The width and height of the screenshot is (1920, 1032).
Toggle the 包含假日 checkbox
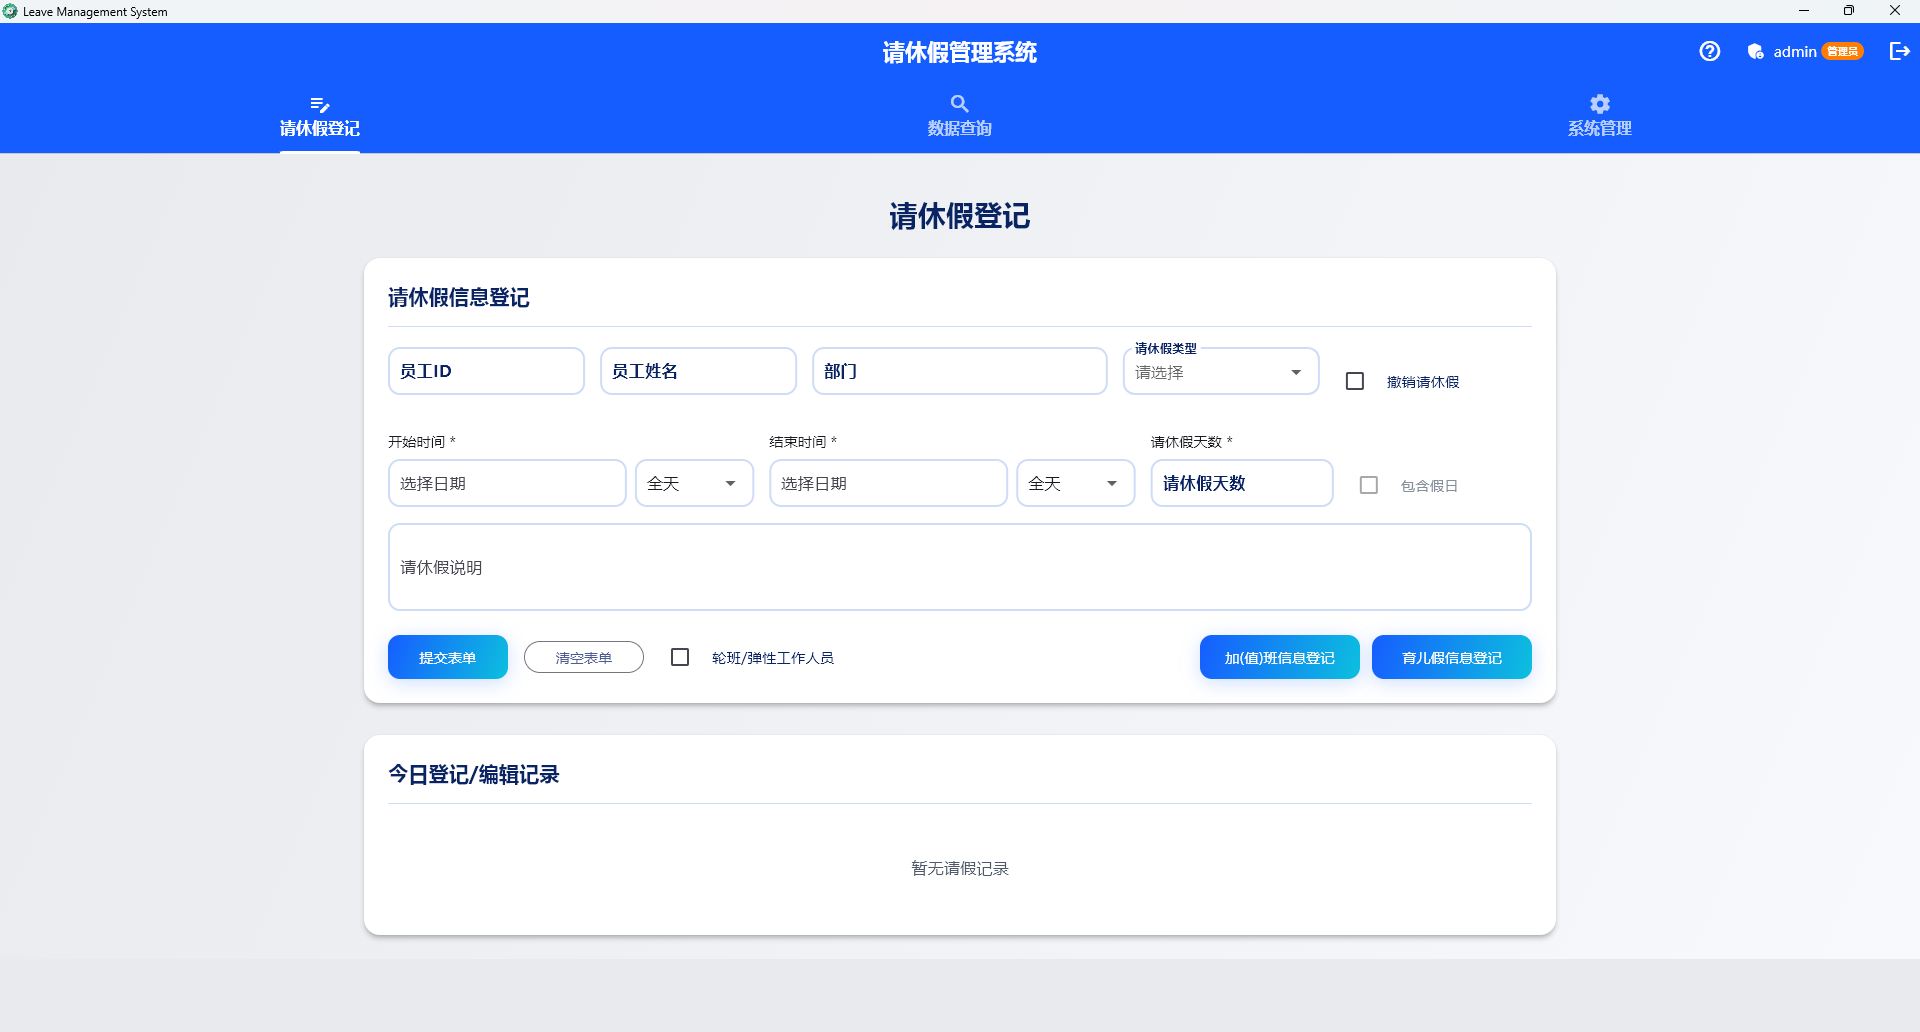pos(1369,485)
